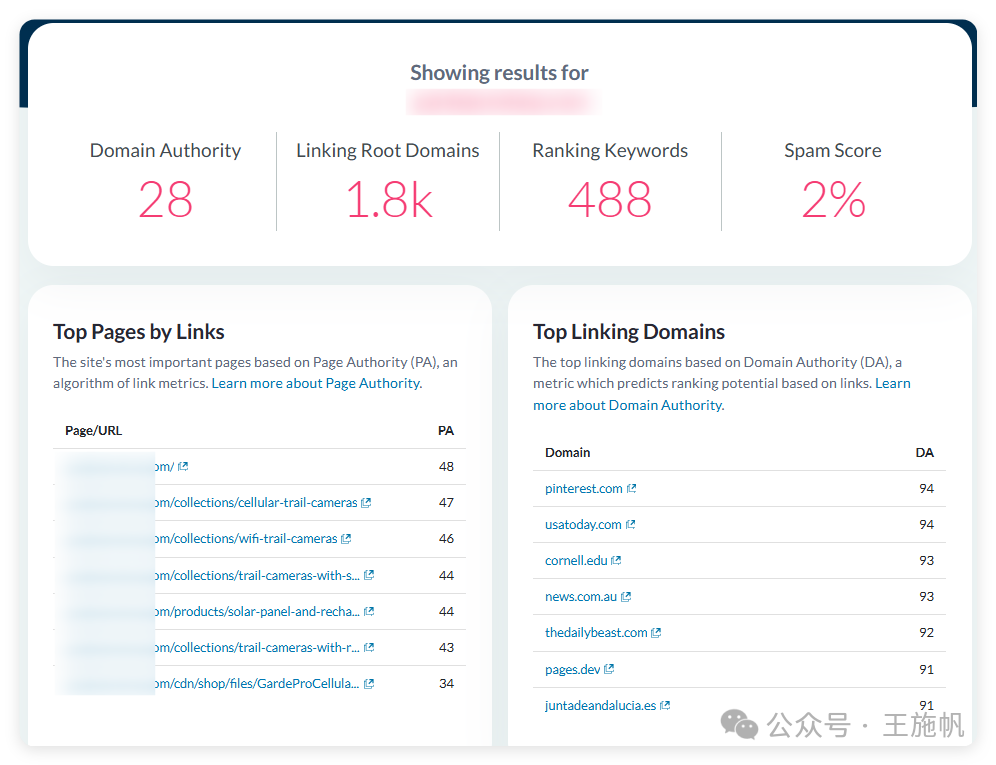Click the Spam Score value 2%

click(x=833, y=200)
